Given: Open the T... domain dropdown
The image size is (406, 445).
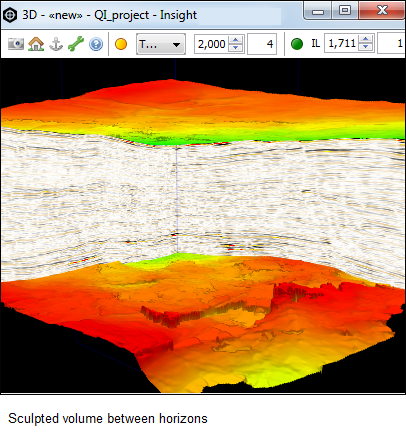Looking at the screenshot, I should (161, 44).
